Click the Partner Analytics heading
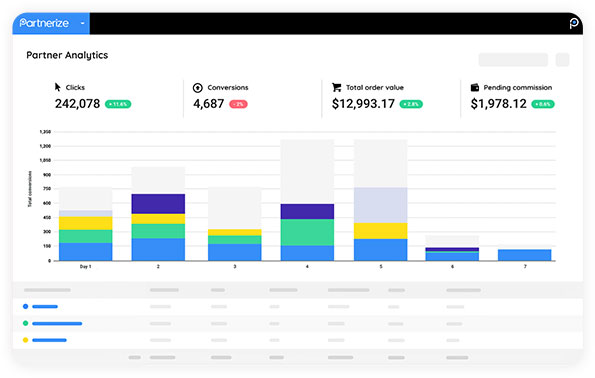Viewport: 595px width, 378px height. pyautogui.click(x=67, y=55)
